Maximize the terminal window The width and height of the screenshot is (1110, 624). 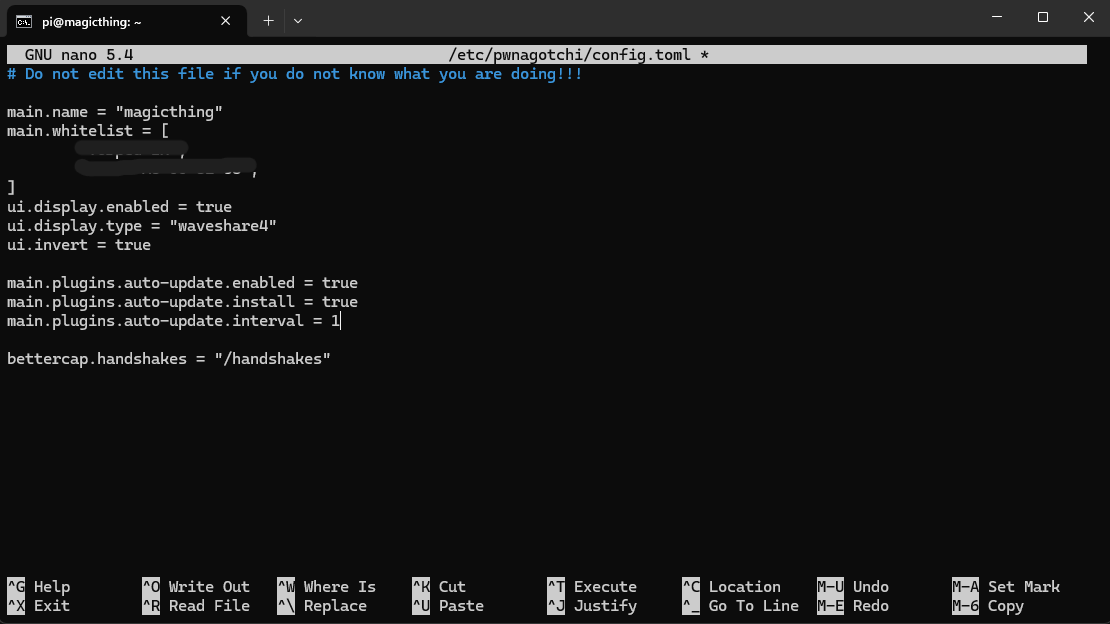(1043, 18)
